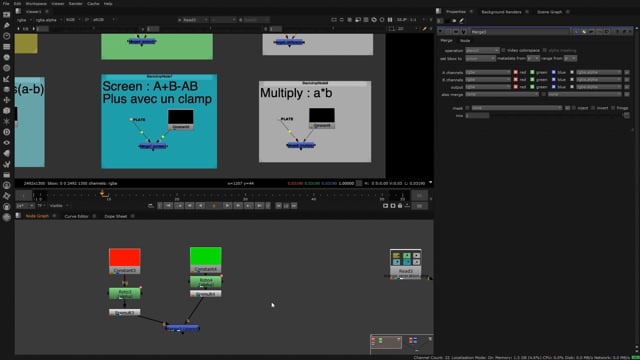Open the output channels layer dropdown

pyautogui.click(x=488, y=87)
